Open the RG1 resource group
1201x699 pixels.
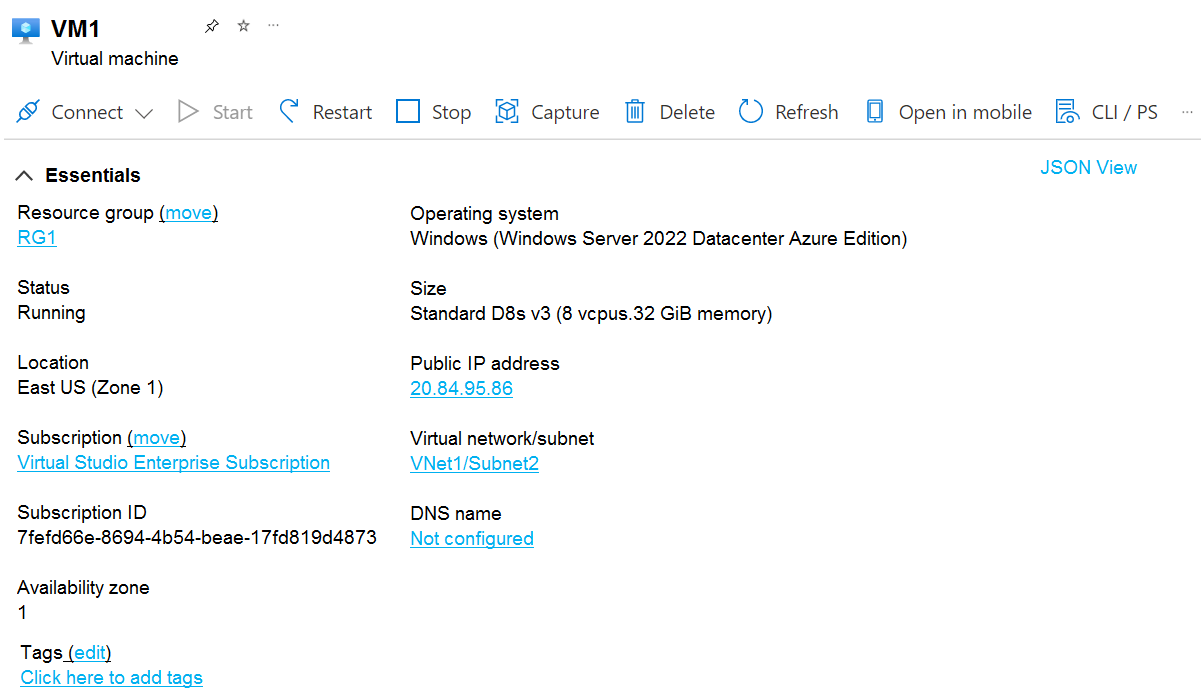pyautogui.click(x=37, y=238)
